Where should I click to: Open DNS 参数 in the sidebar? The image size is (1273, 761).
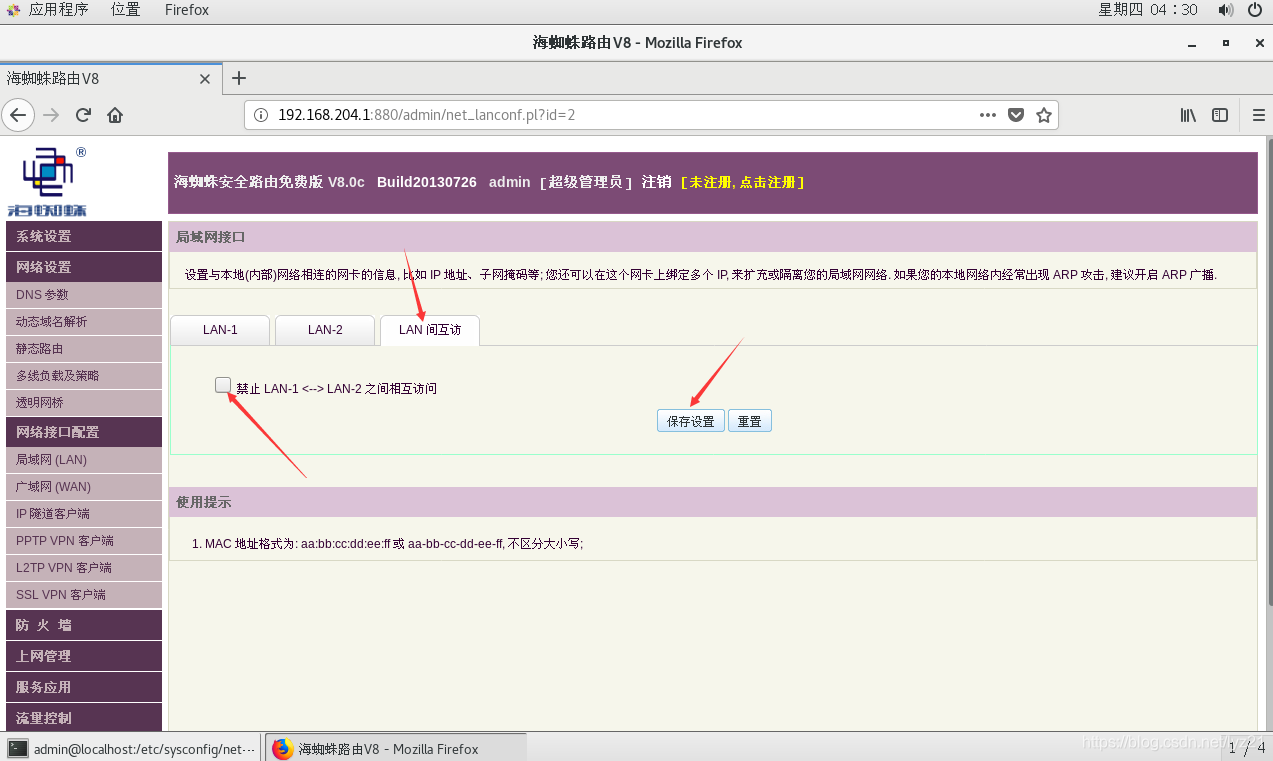point(84,295)
